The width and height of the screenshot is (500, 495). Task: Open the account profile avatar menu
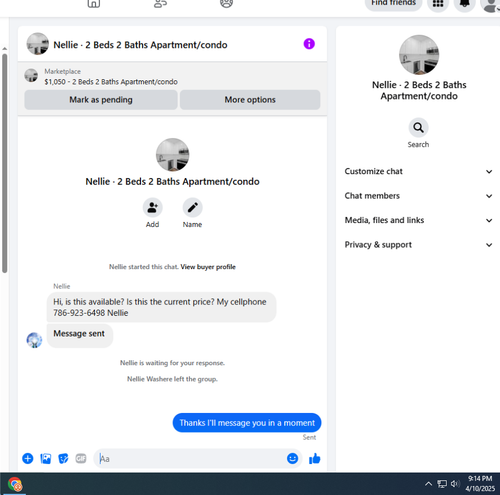point(491,4)
